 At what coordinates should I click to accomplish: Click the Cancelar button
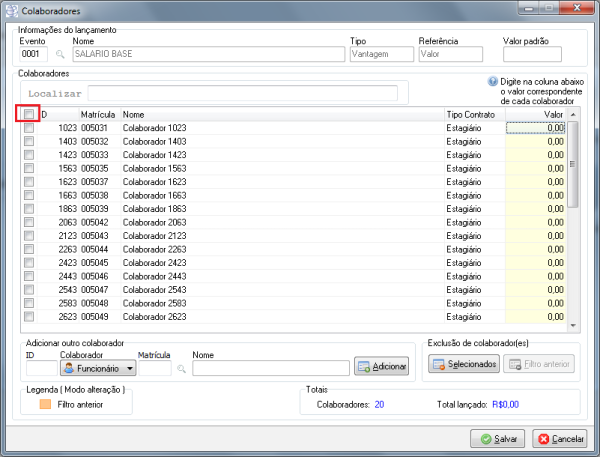[x=559, y=439]
